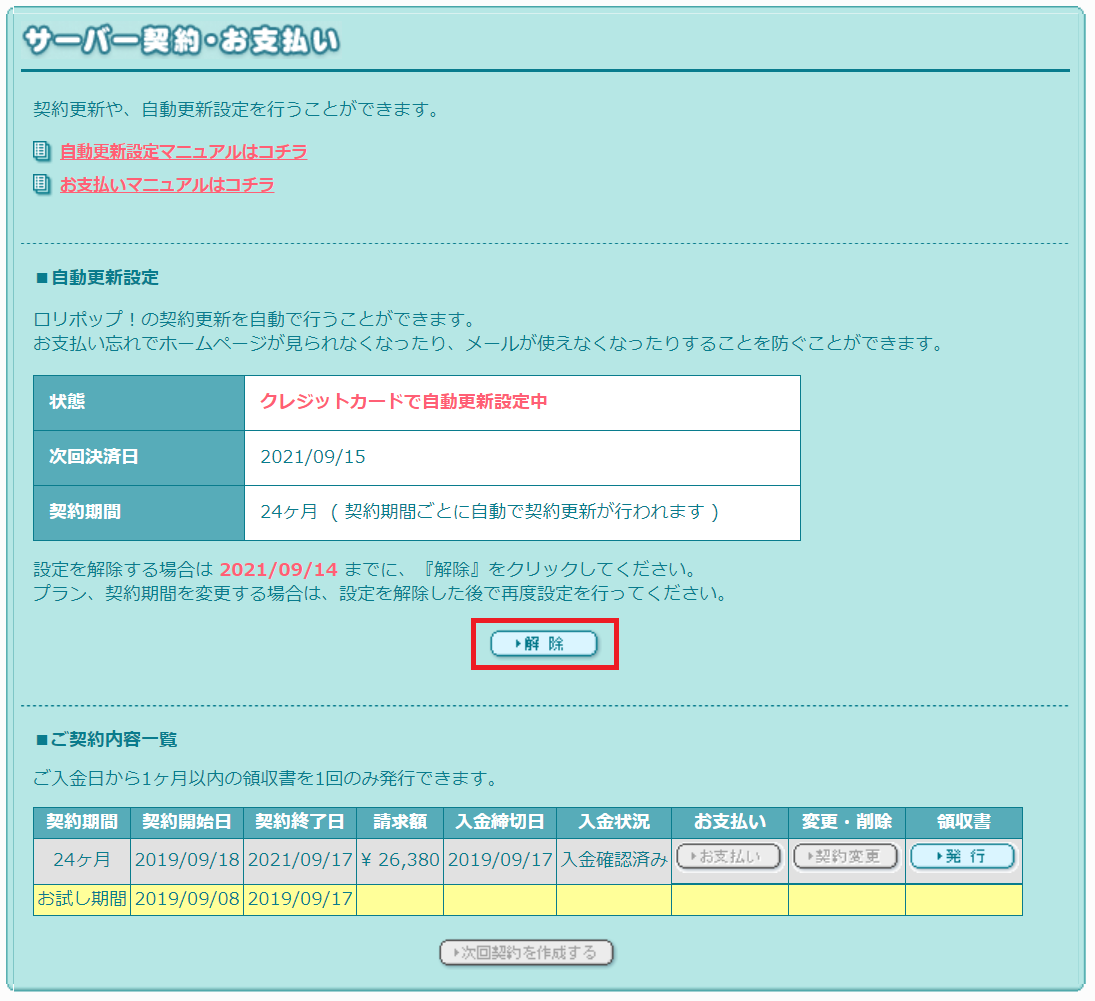
Task: Click the 次回契約を作成する button
Action: pos(527,953)
